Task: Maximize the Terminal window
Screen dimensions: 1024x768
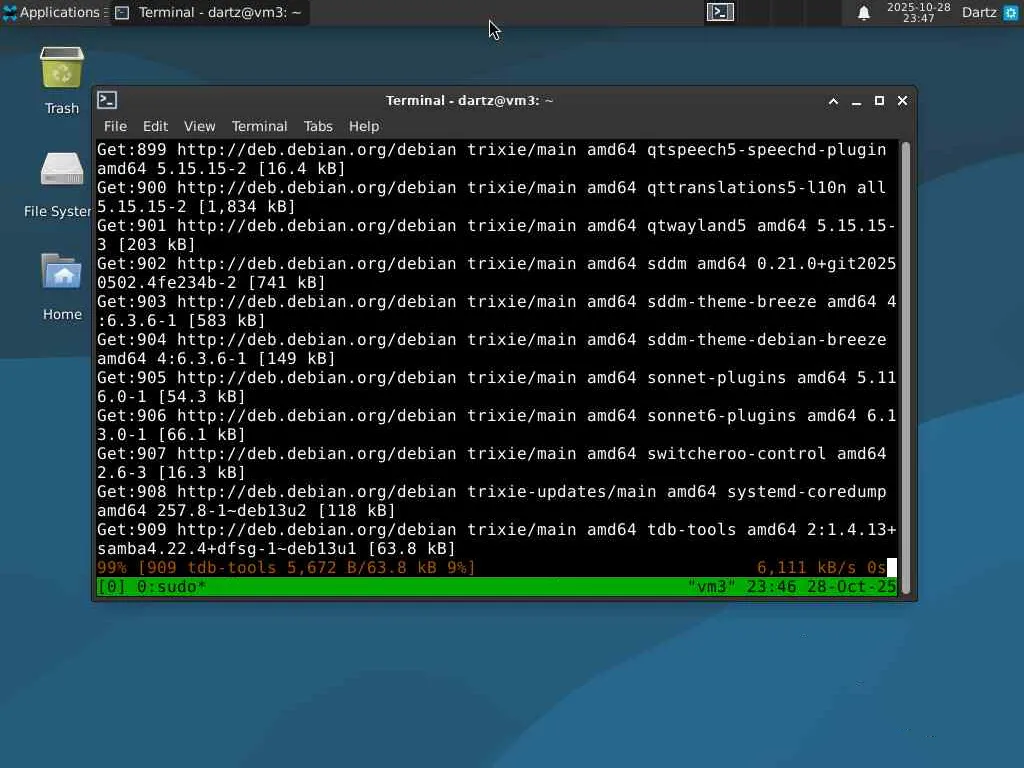Action: tap(879, 101)
